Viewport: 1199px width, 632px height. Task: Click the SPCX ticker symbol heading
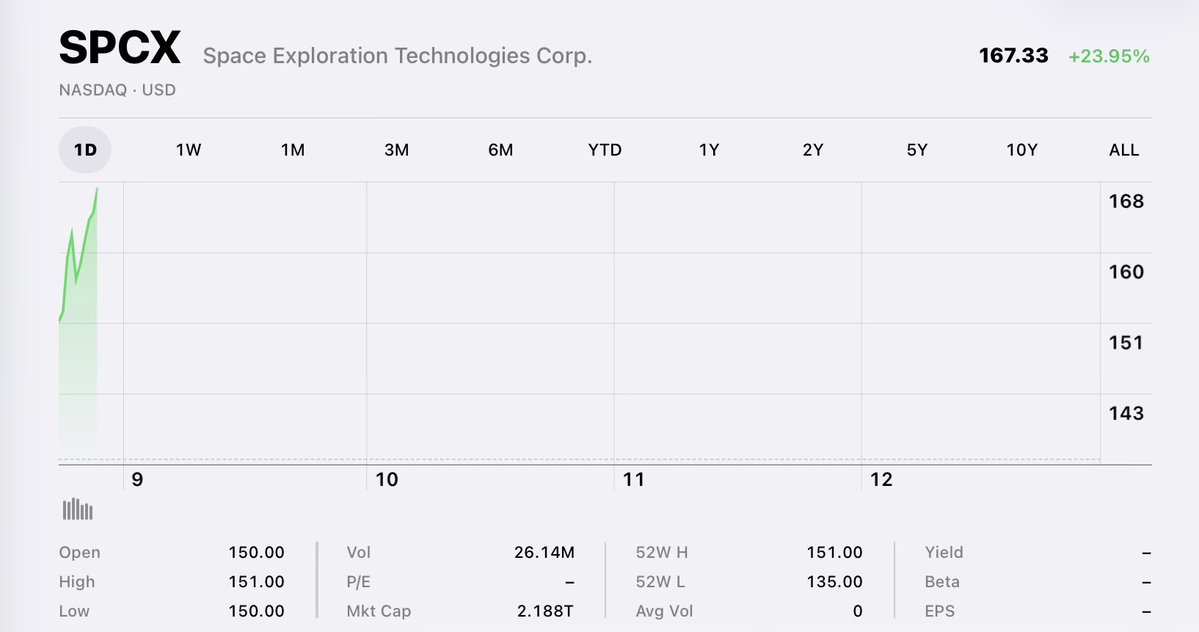(119, 47)
